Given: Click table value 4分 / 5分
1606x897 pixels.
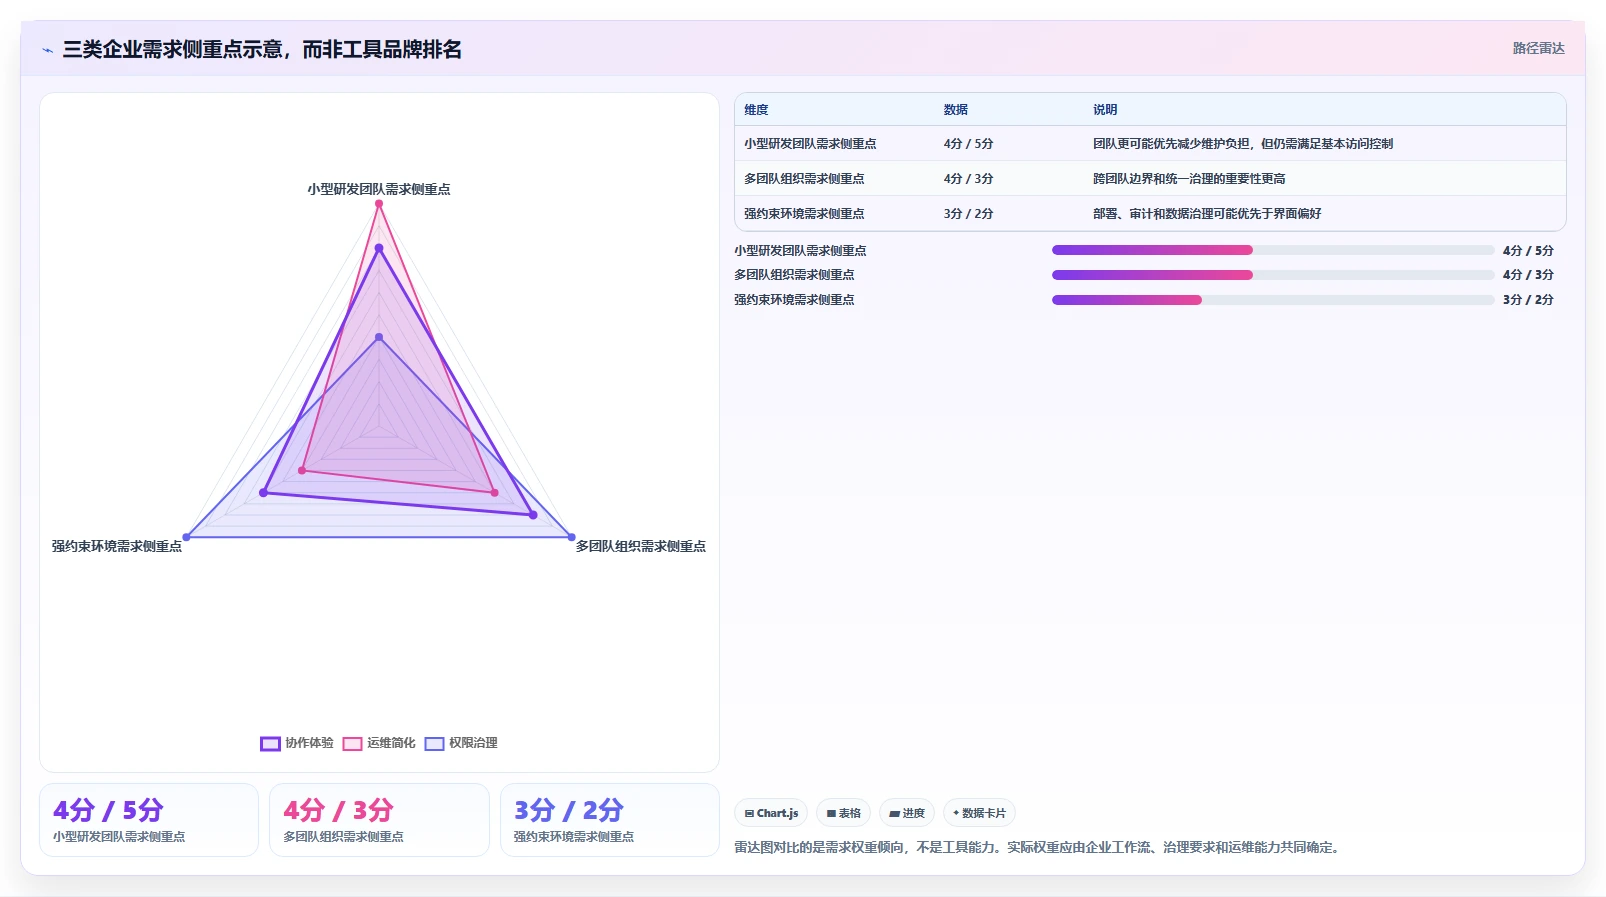Looking at the screenshot, I should pos(968,144).
